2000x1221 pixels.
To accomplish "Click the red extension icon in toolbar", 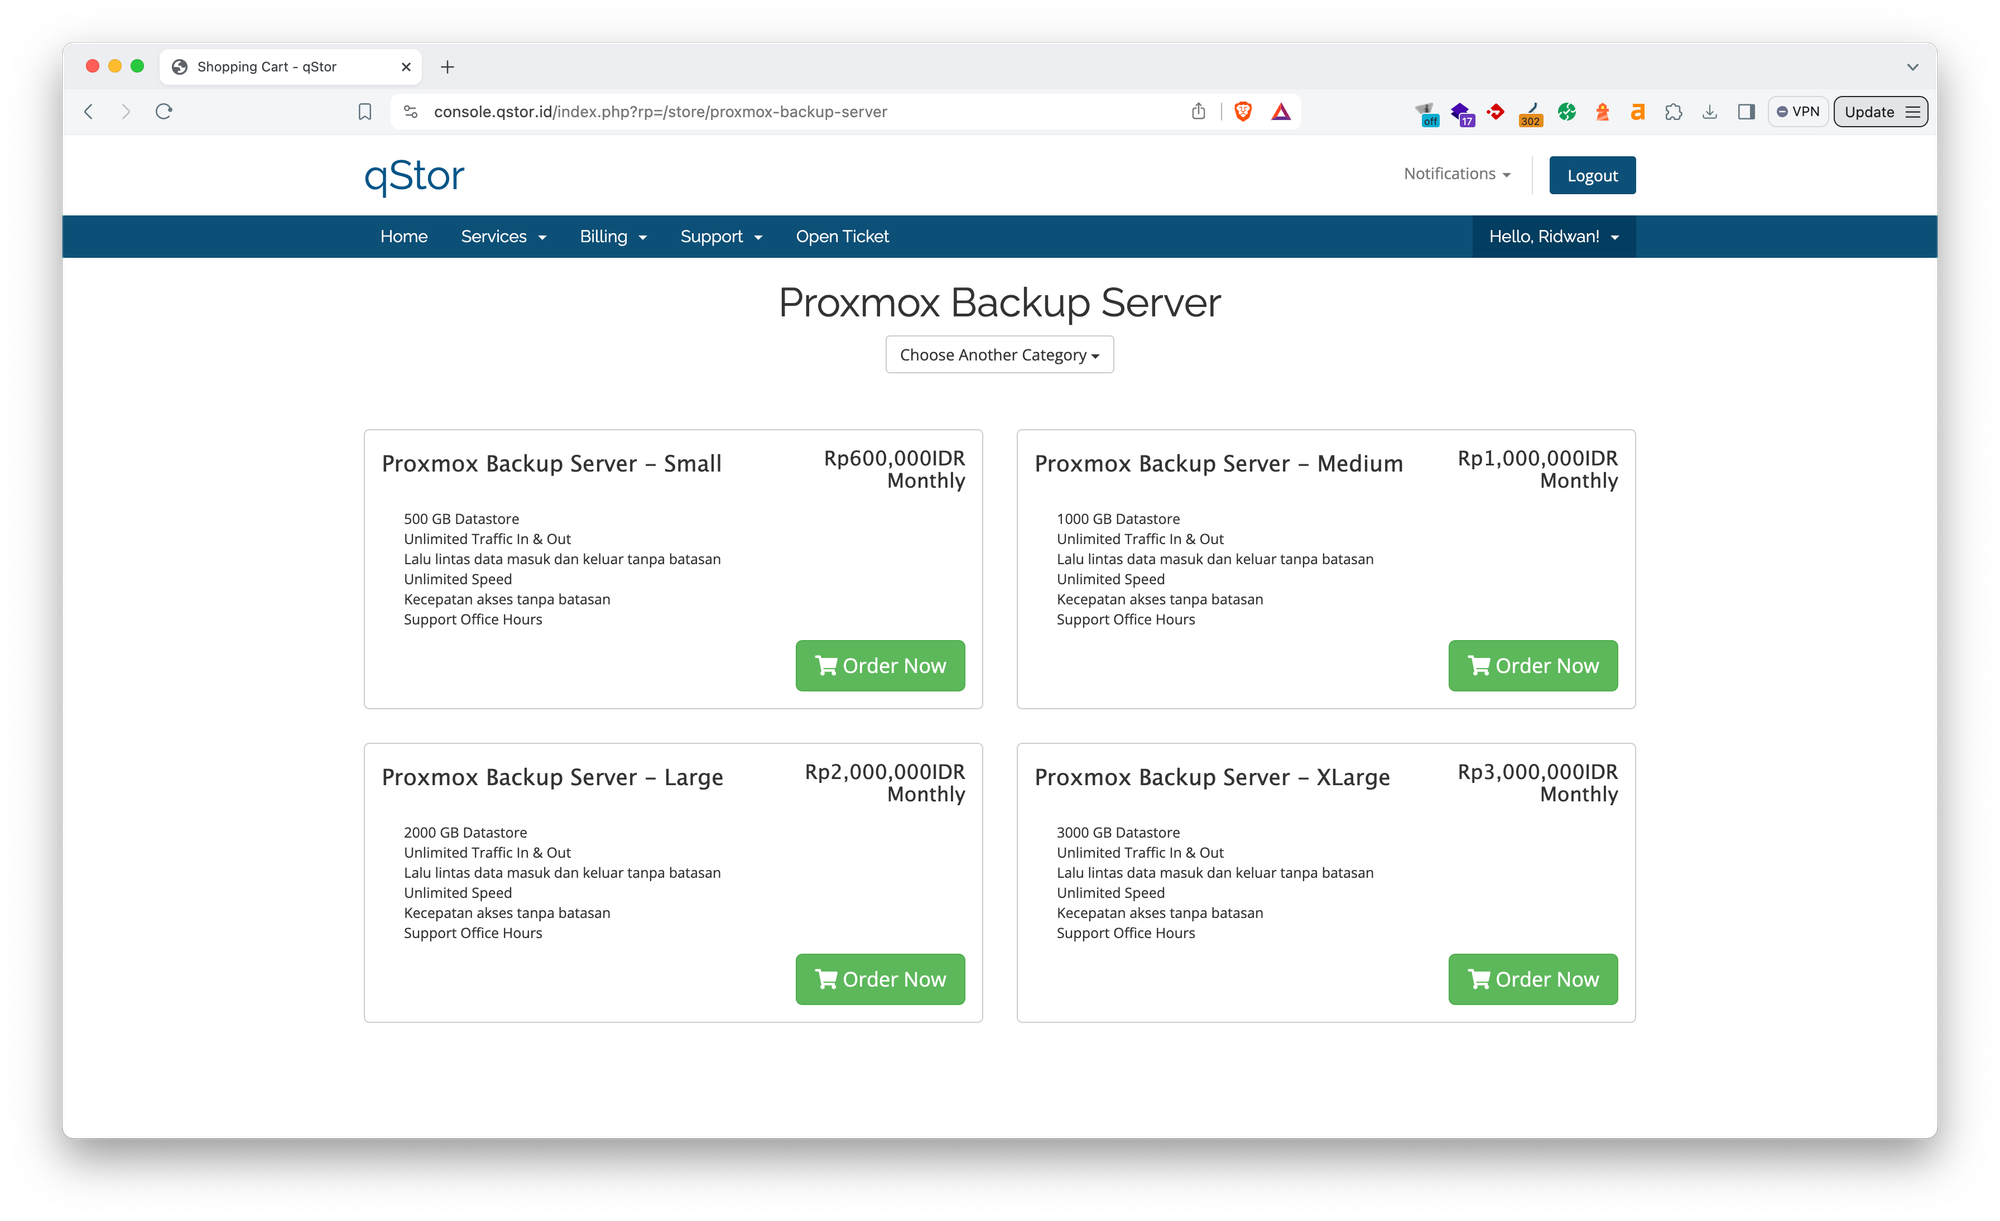I will point(1495,112).
